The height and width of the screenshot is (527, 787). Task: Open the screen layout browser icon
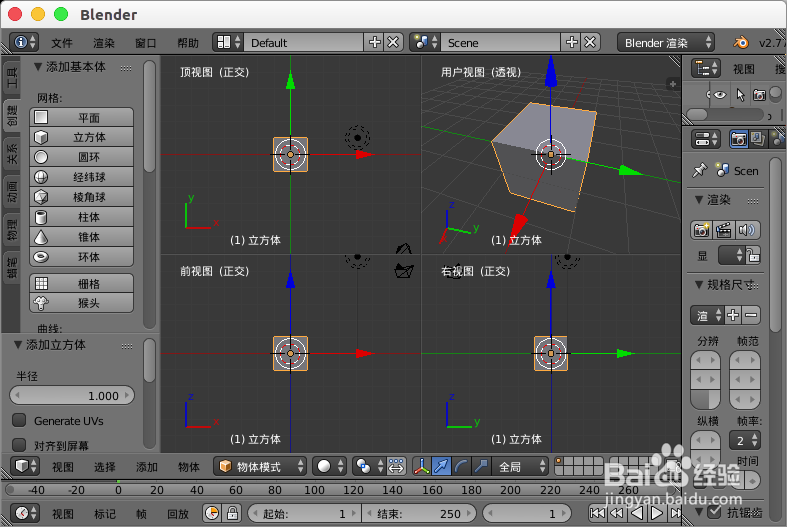point(228,42)
